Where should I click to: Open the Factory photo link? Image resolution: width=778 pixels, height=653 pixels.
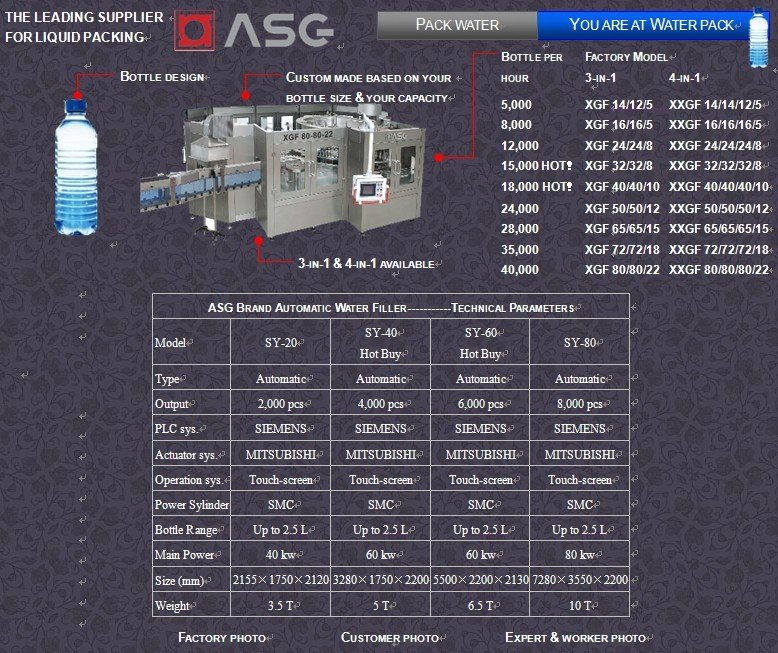coord(222,638)
